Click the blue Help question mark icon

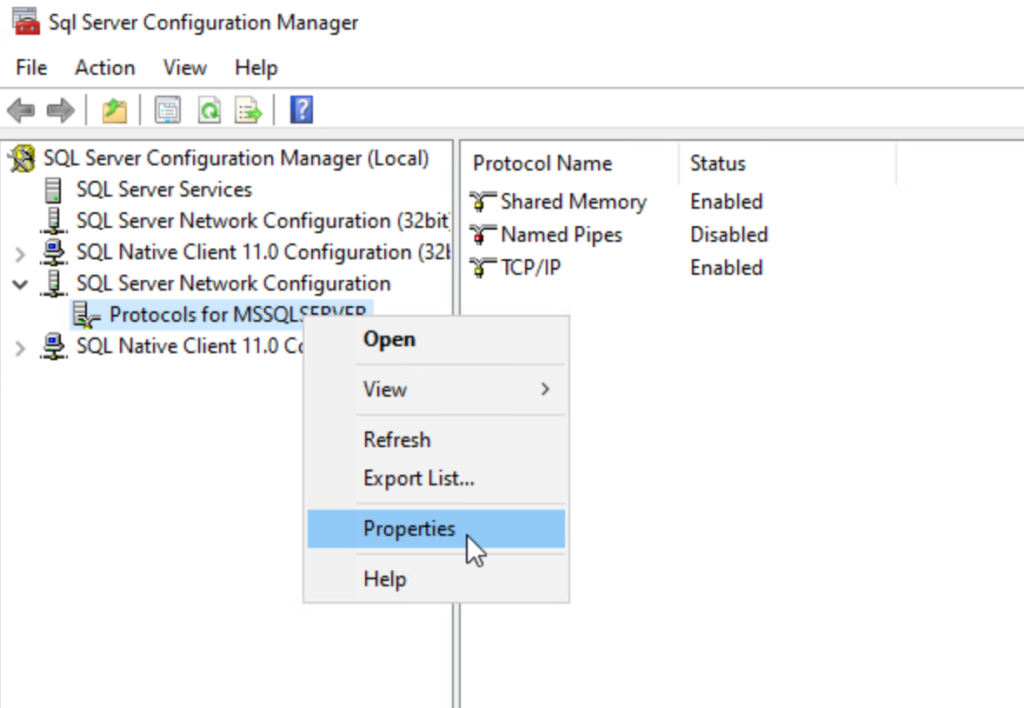point(301,110)
